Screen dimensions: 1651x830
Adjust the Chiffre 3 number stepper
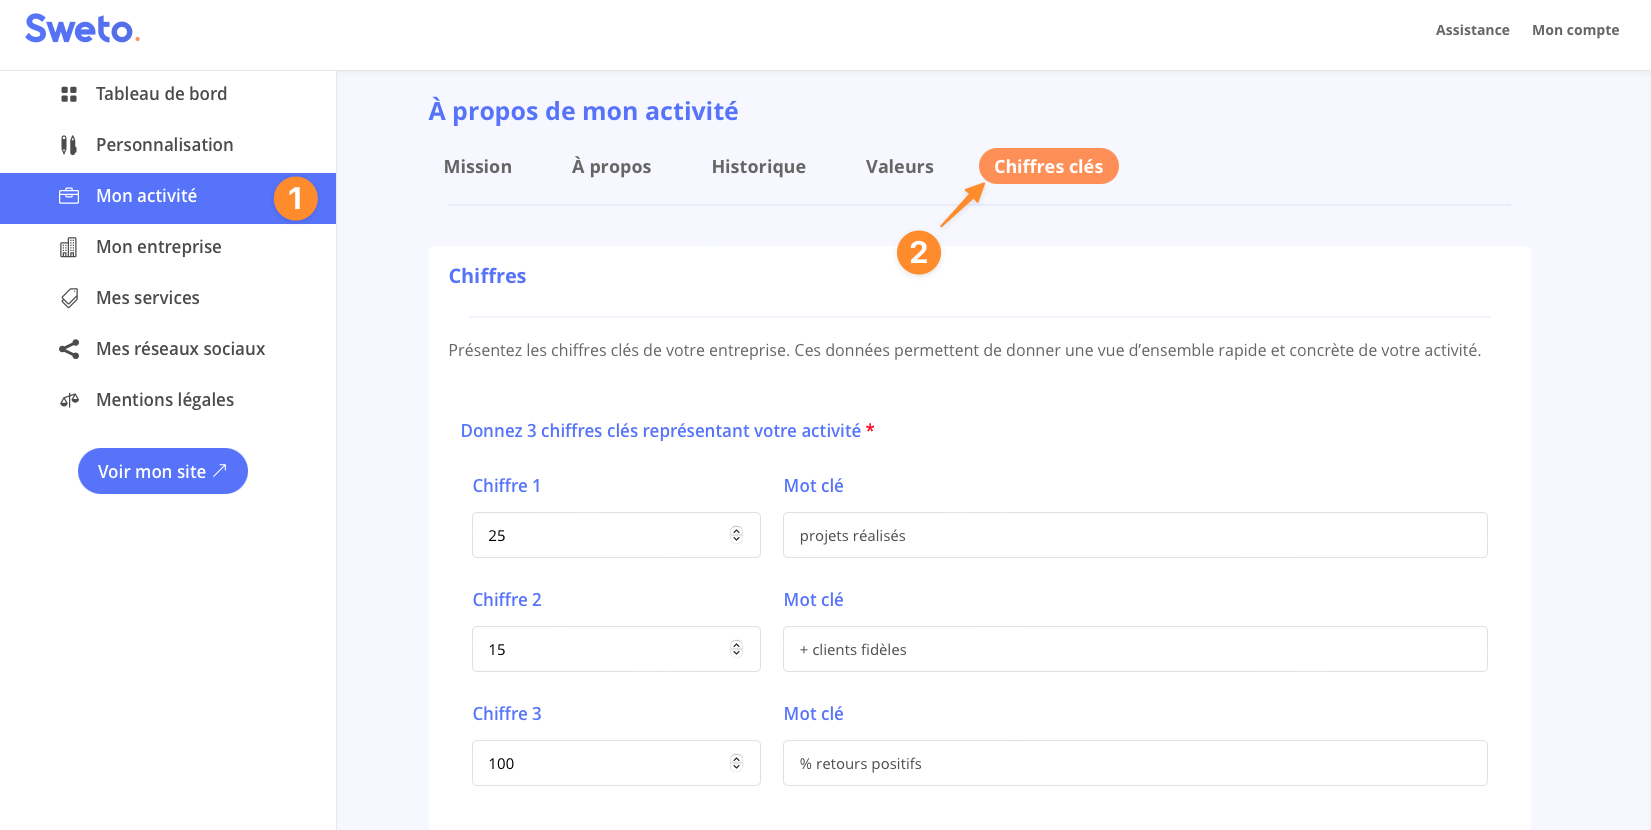736,763
